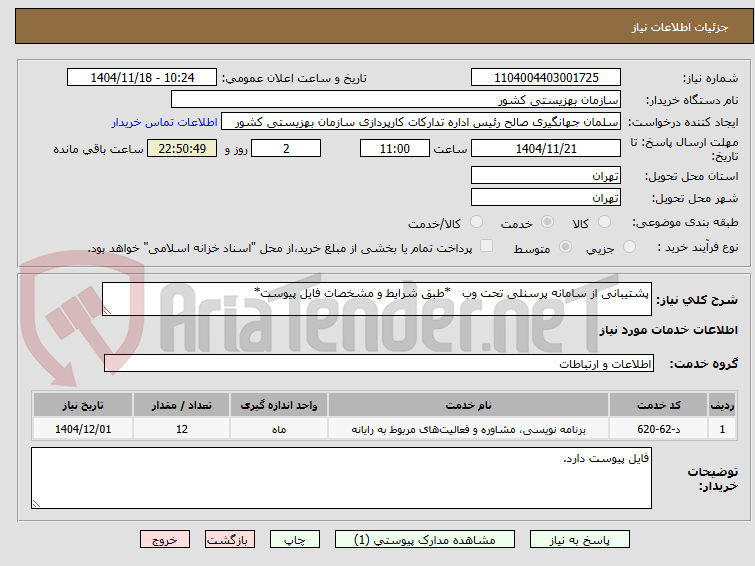This screenshot has width=755, height=566.
Task: Click the resize handle of توضیحات خریدار box
Action: coord(36,504)
